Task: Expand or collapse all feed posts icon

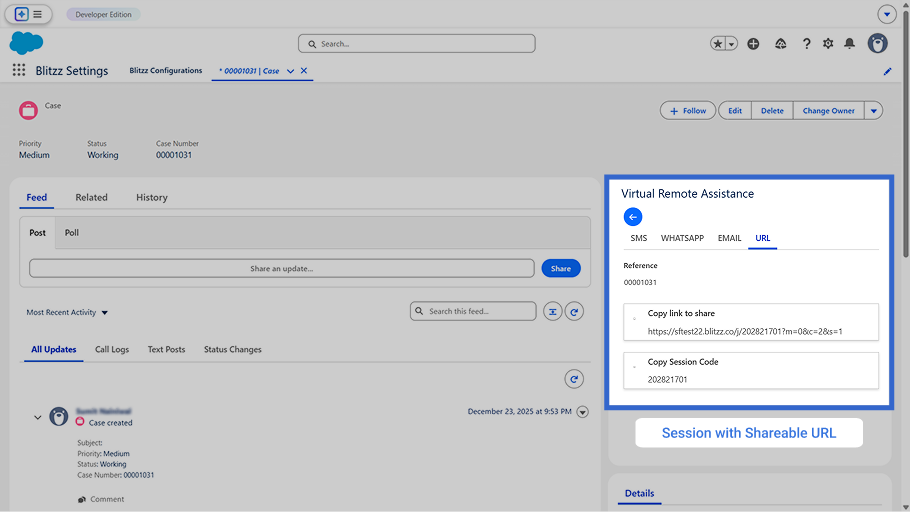Action: (x=553, y=312)
